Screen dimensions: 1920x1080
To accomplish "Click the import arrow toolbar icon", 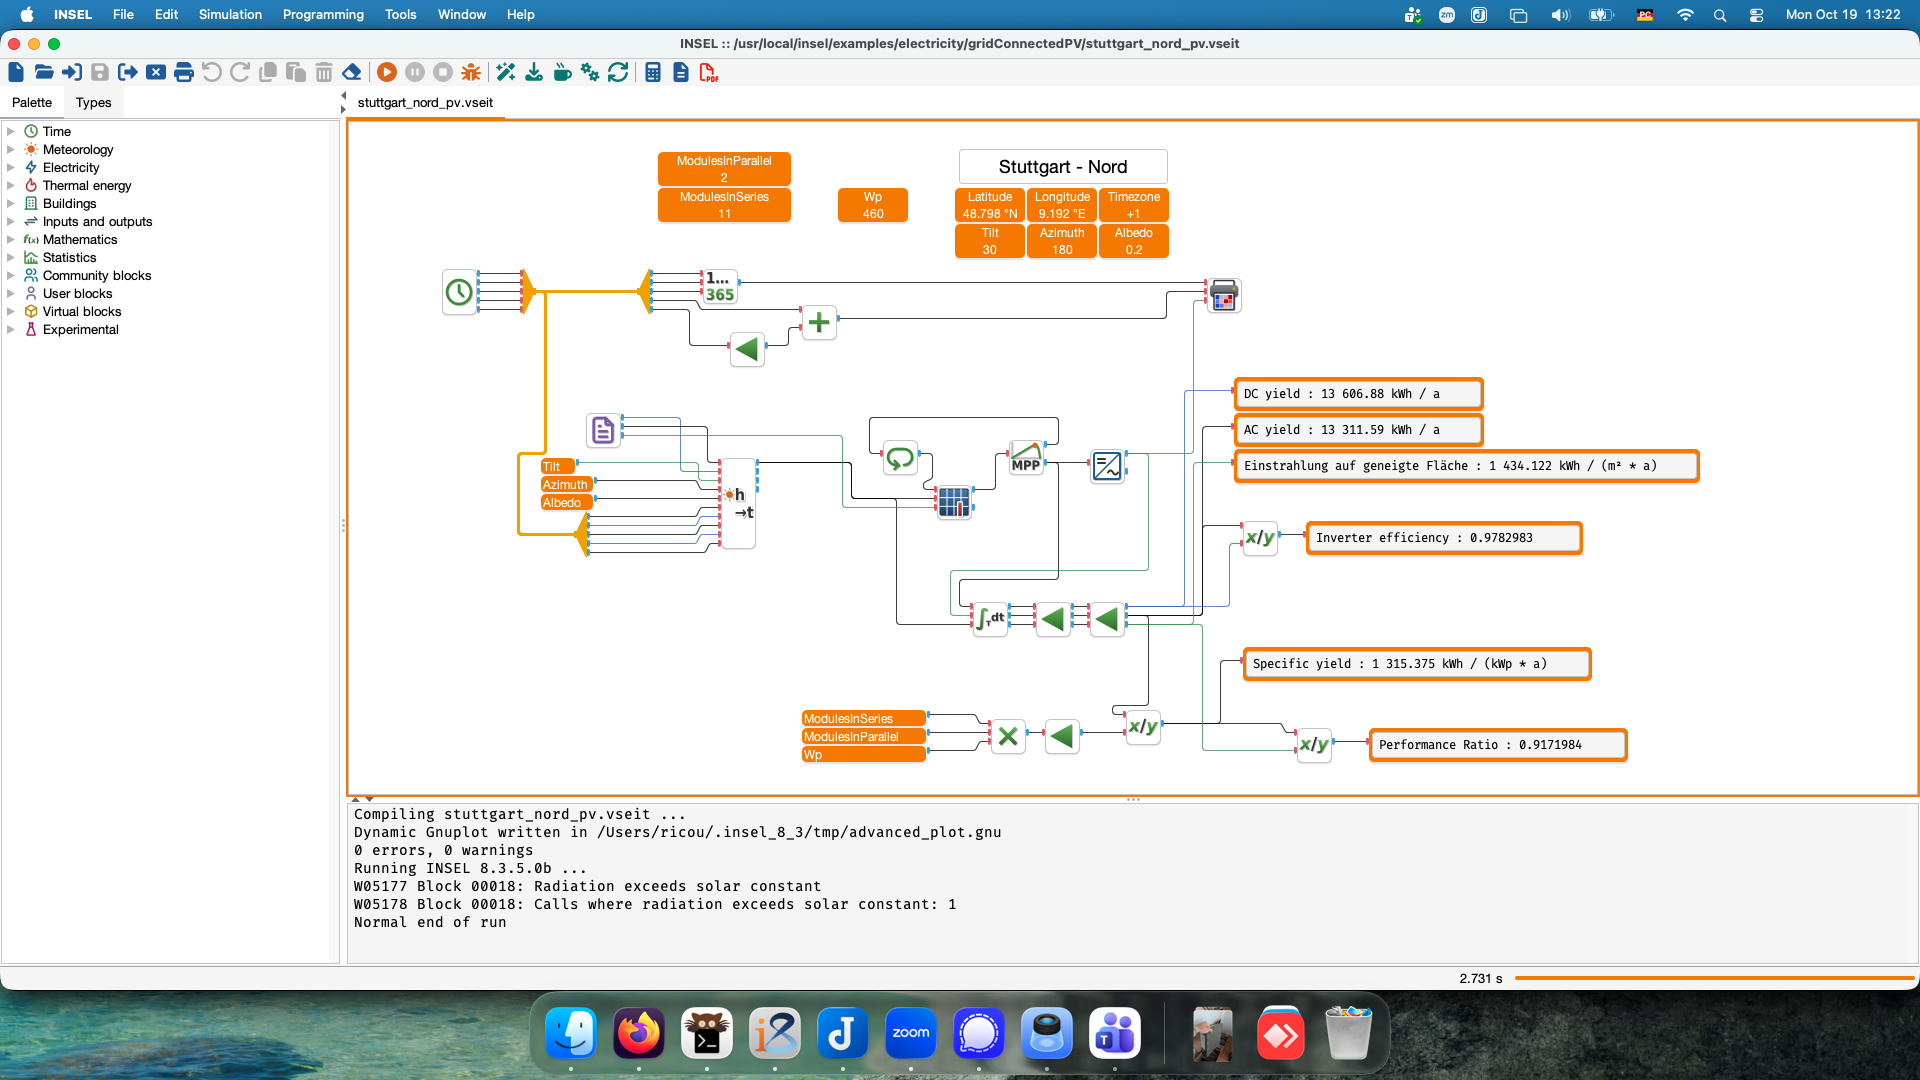I will 72,72.
